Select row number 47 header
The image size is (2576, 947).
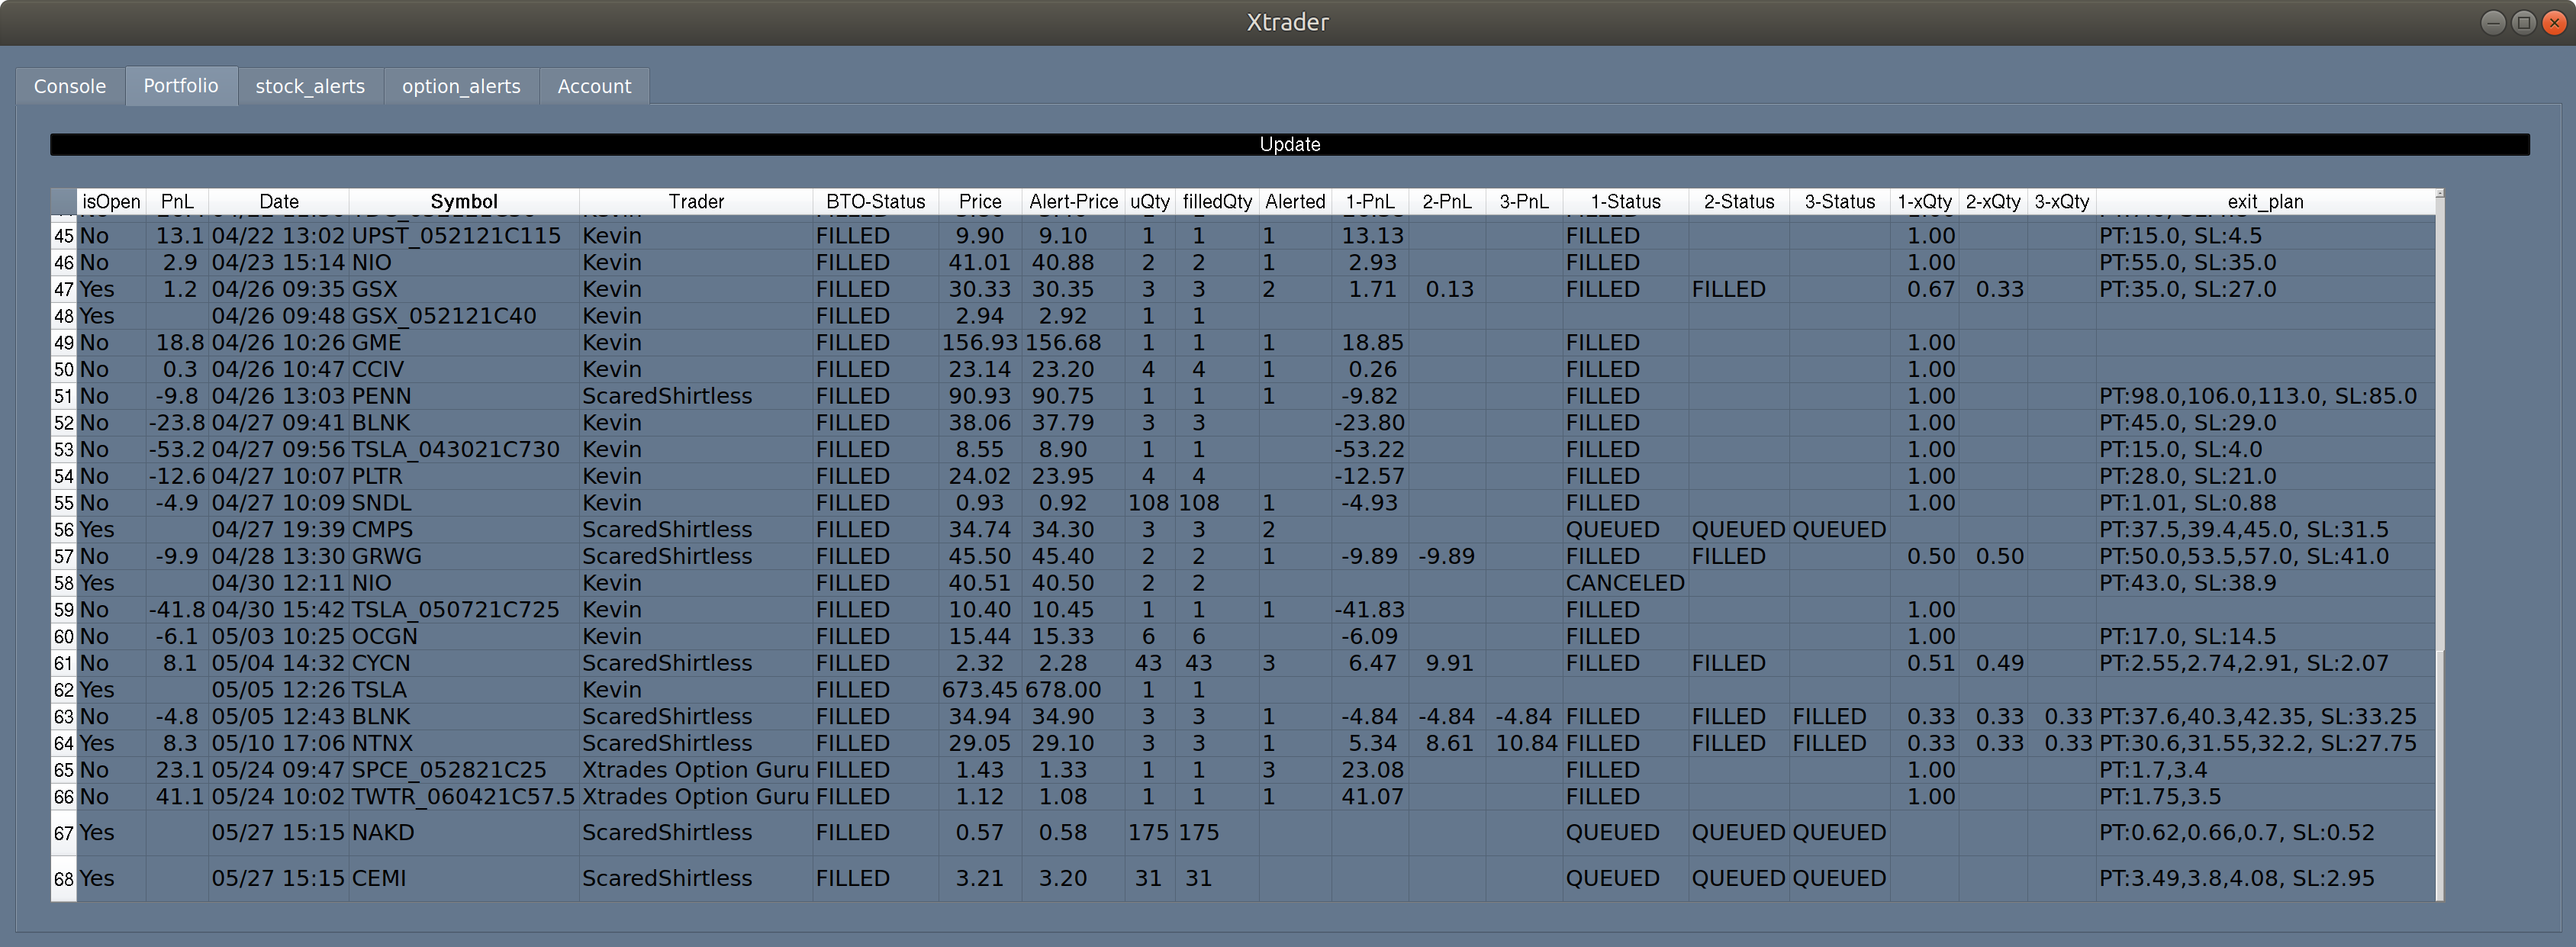64,290
